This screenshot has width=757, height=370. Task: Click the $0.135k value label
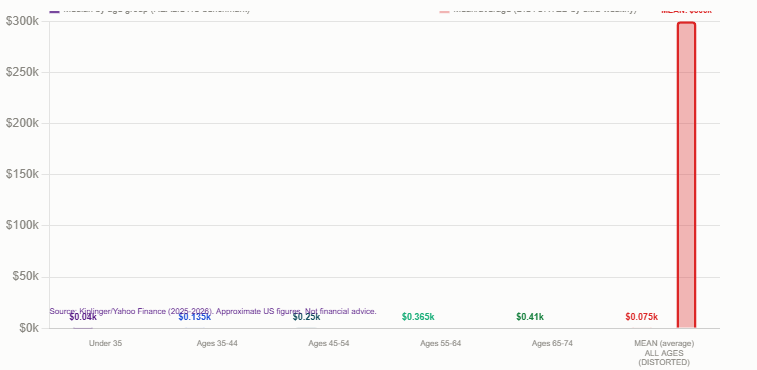pyautogui.click(x=195, y=317)
